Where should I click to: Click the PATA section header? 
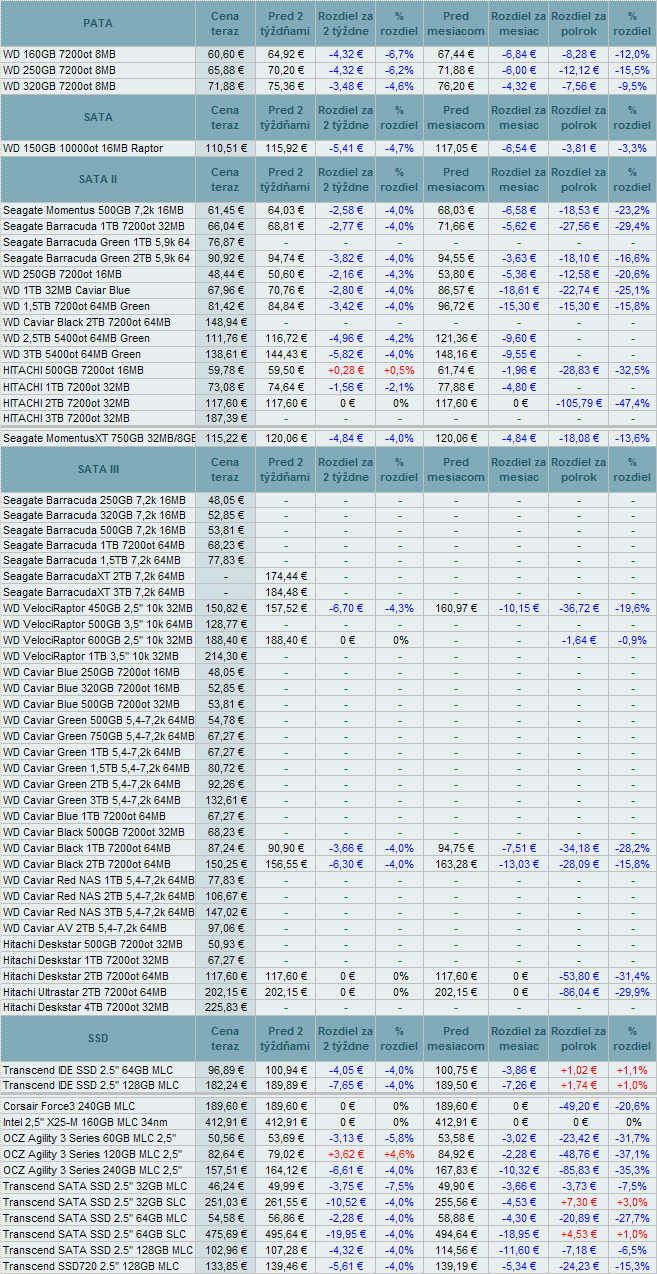(x=97, y=23)
